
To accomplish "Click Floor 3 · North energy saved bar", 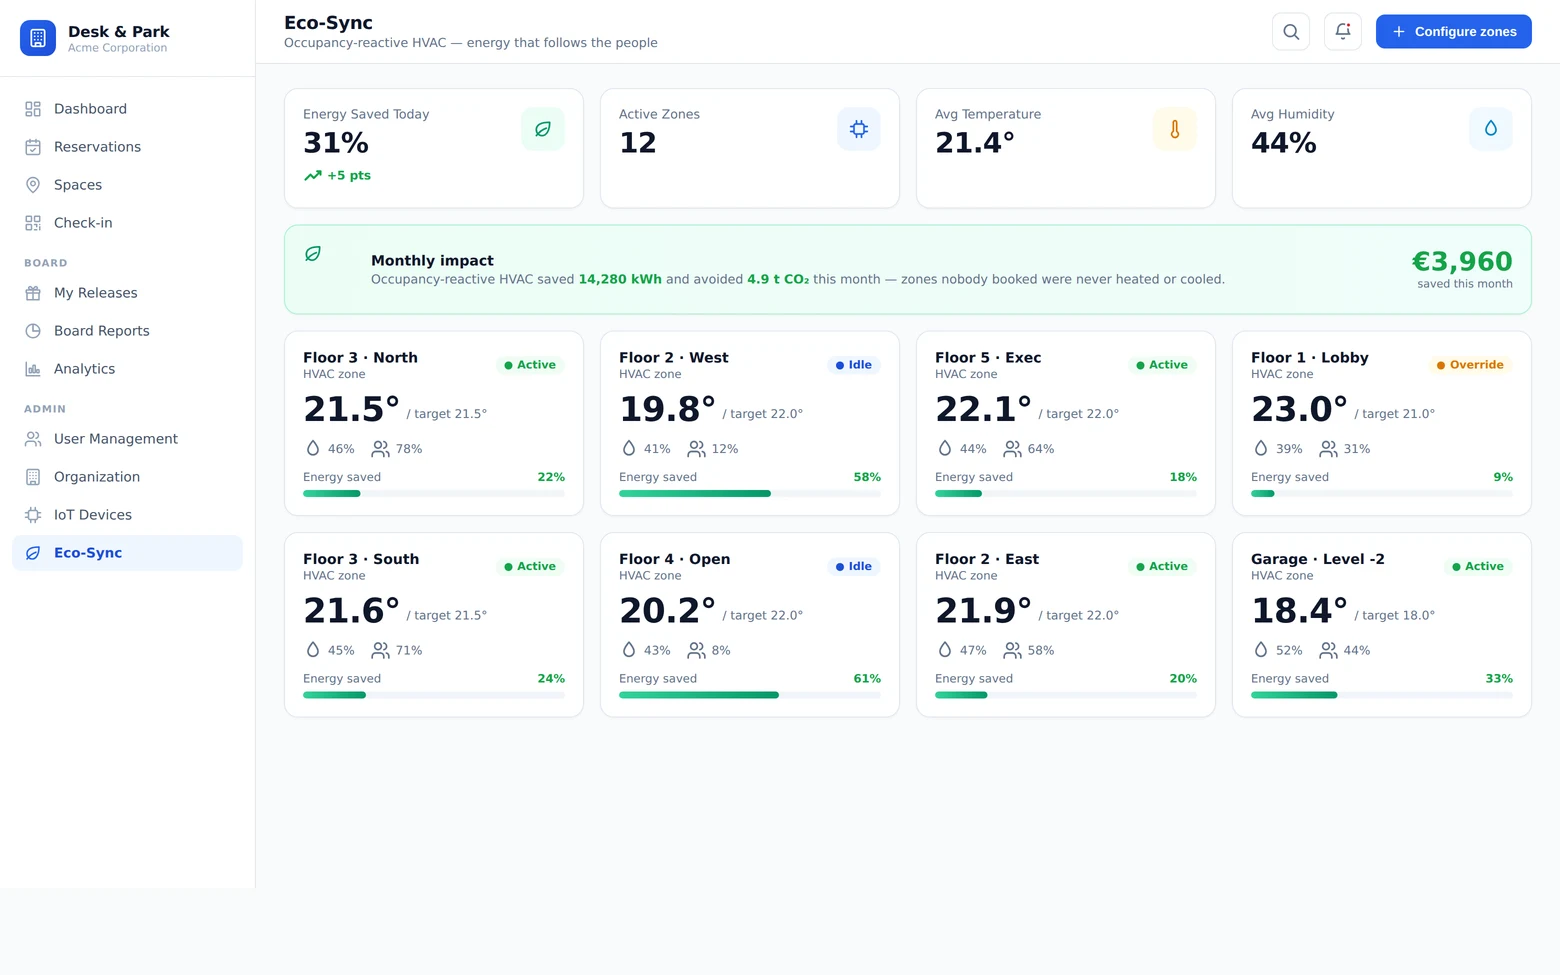I will click(x=434, y=493).
